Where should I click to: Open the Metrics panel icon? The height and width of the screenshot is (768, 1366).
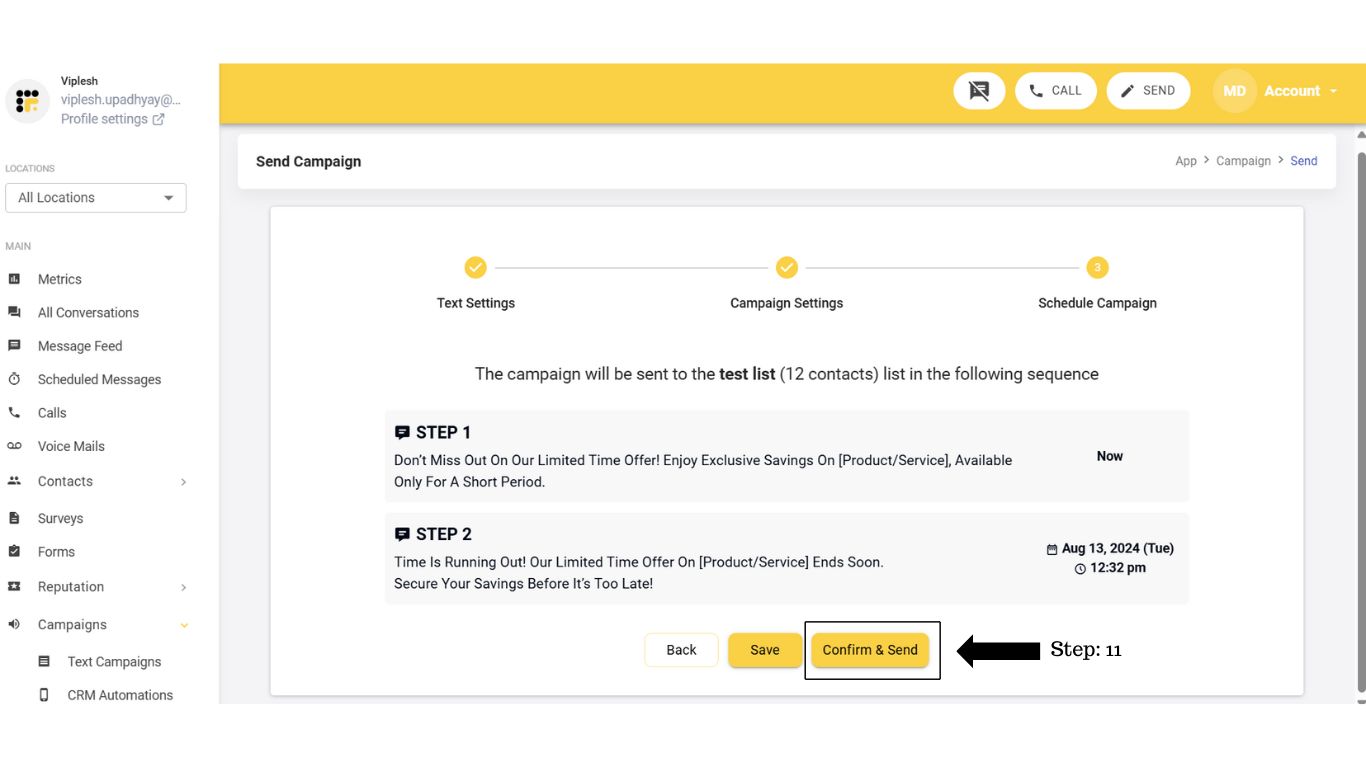coord(16,279)
